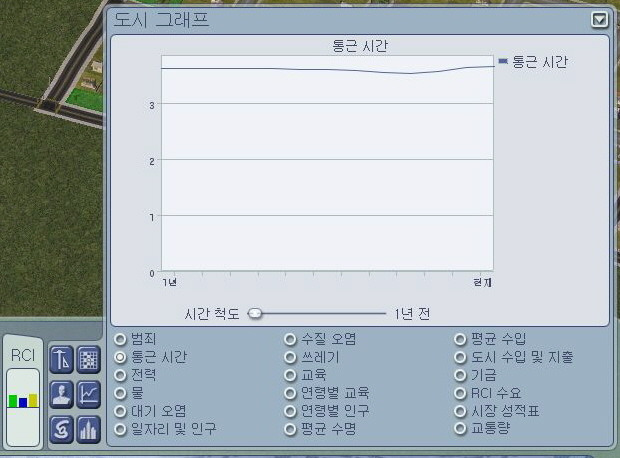The width and height of the screenshot is (620, 458).
Task: Select the 평균 수입 radio button
Action: tap(460, 339)
